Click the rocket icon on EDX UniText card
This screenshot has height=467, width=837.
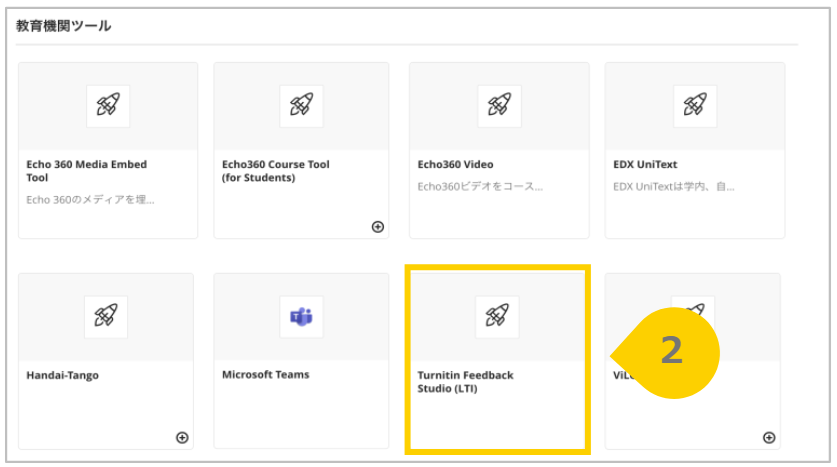click(694, 106)
